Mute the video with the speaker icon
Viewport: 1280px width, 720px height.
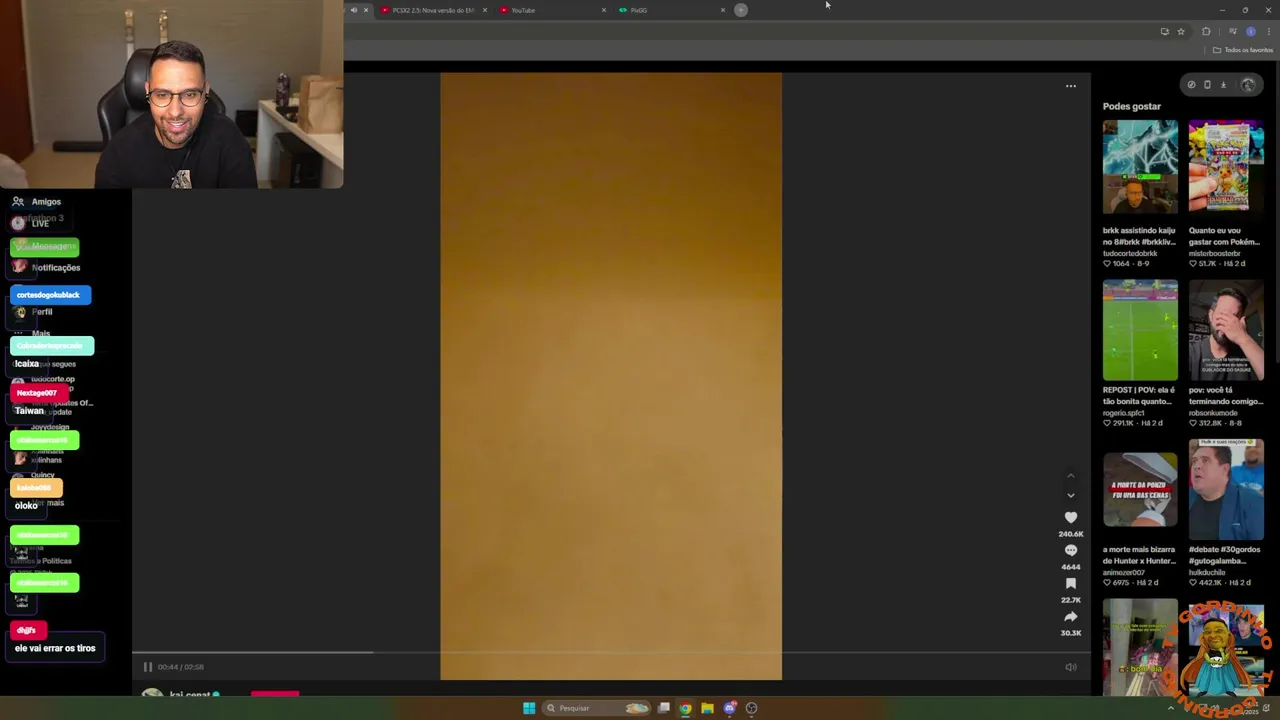(1070, 667)
